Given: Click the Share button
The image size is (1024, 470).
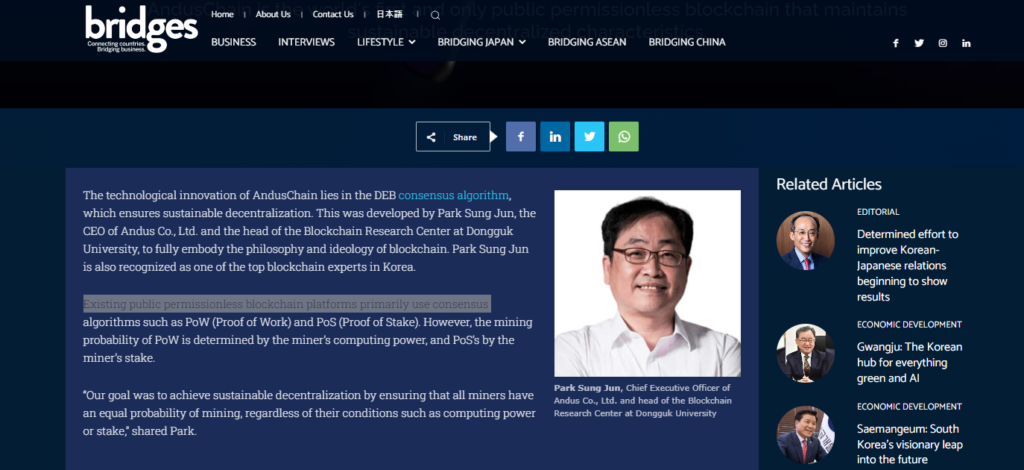Looking at the screenshot, I should [453, 136].
